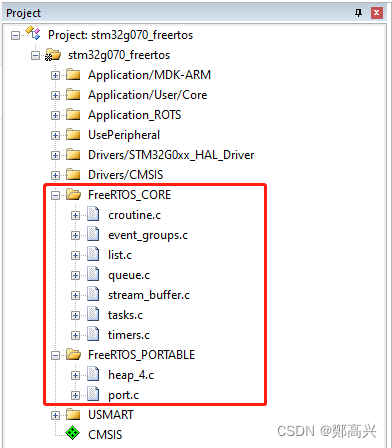392x448 pixels.
Task: Expand the Application_ROTS group
Action: (55, 115)
